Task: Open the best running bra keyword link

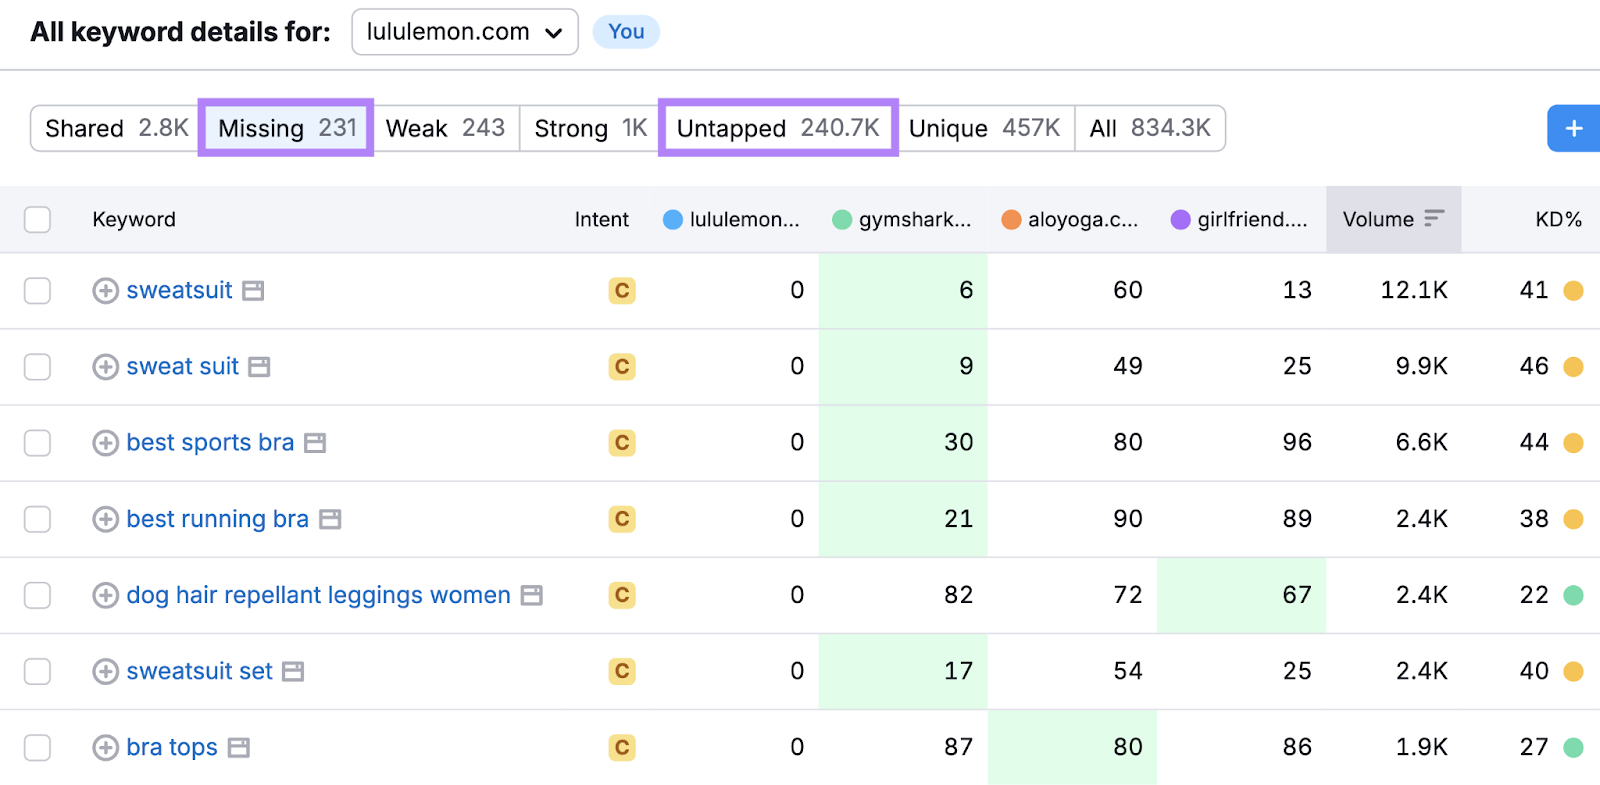Action: point(217,519)
